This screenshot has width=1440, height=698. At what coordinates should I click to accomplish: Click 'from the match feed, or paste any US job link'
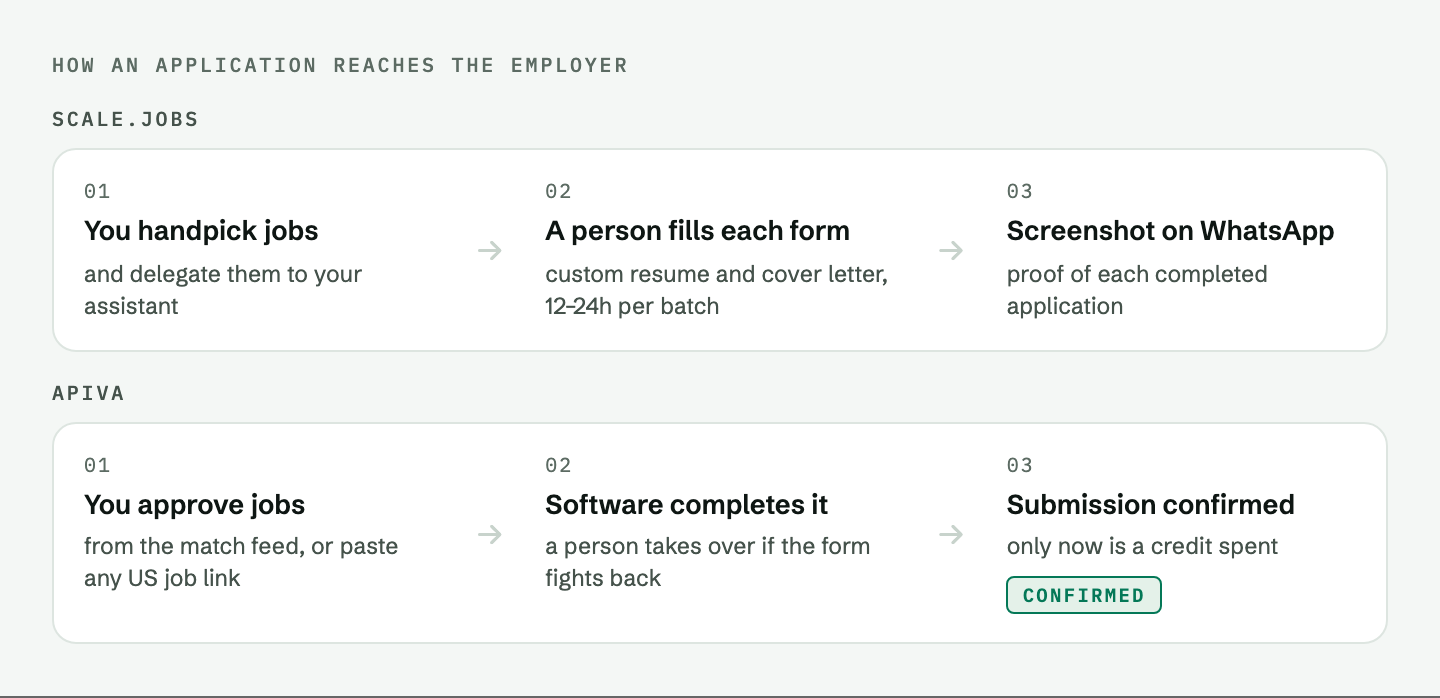point(241,562)
